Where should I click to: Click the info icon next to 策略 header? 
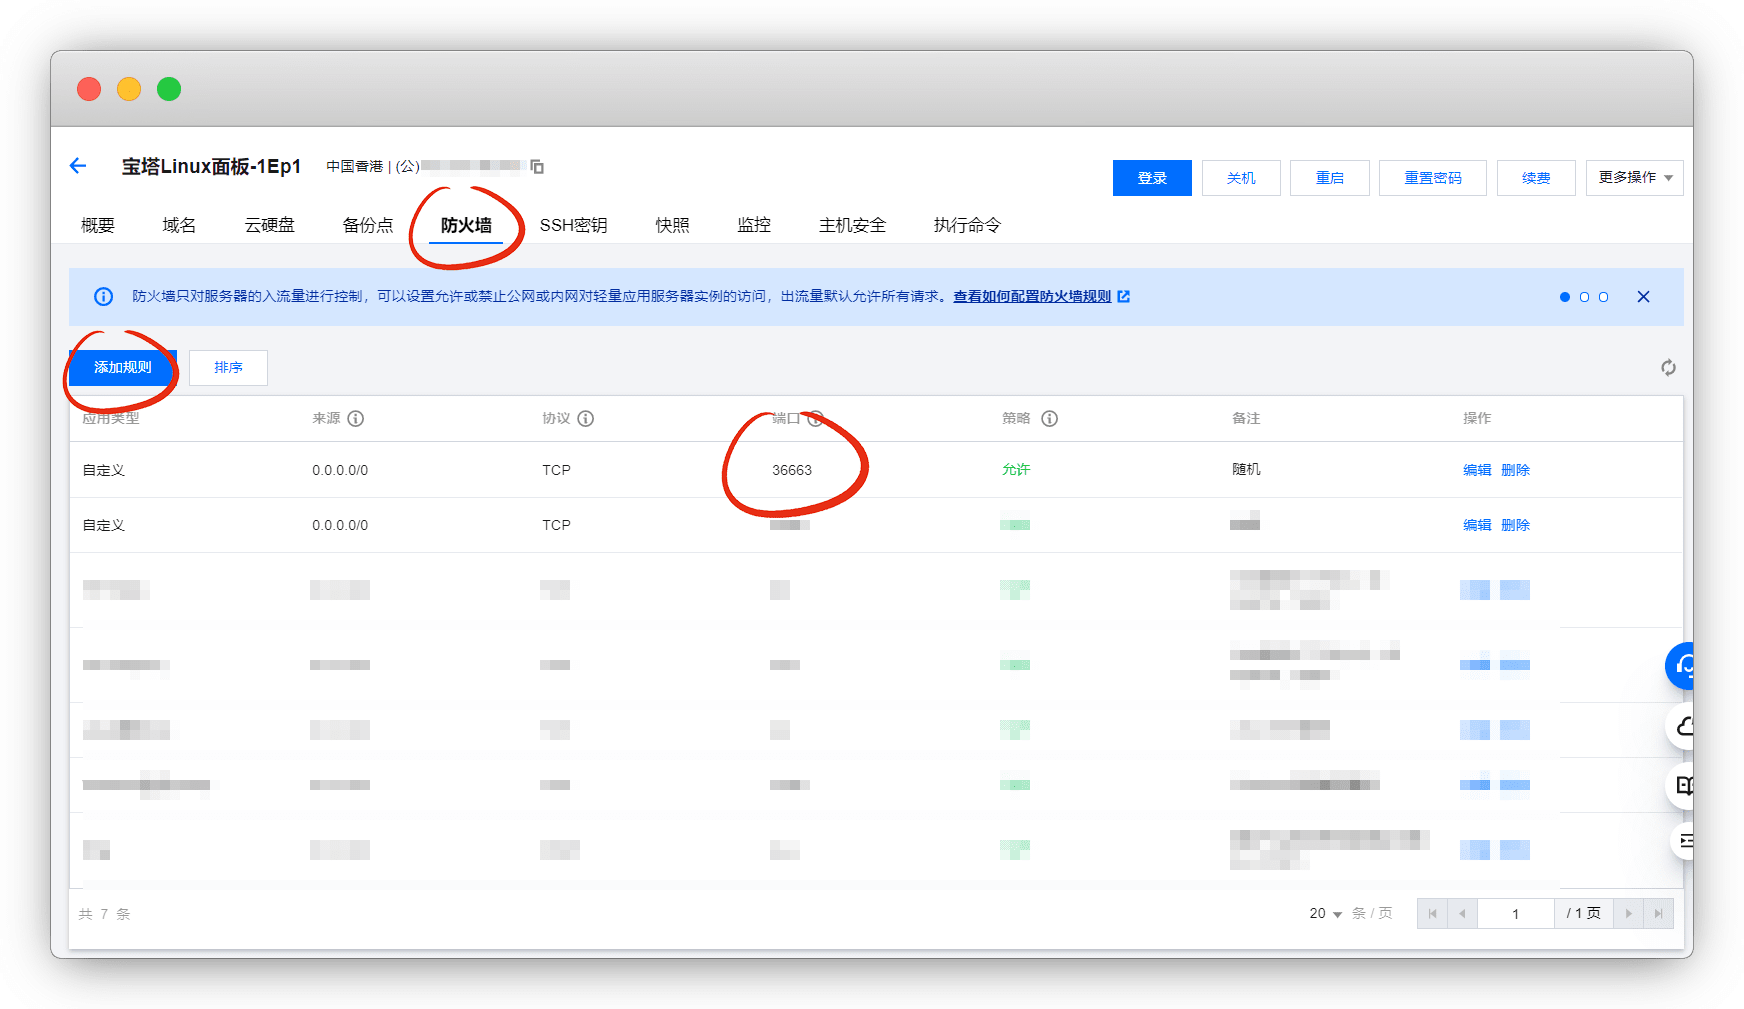(x=1049, y=419)
